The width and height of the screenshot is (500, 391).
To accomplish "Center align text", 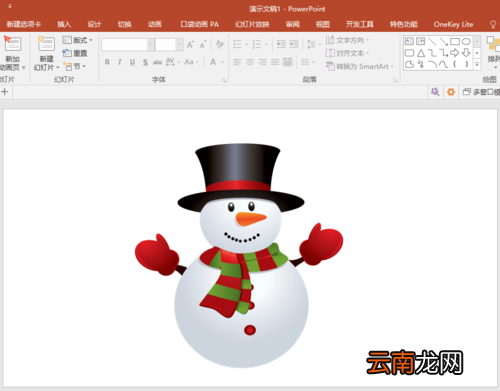I will (250, 62).
